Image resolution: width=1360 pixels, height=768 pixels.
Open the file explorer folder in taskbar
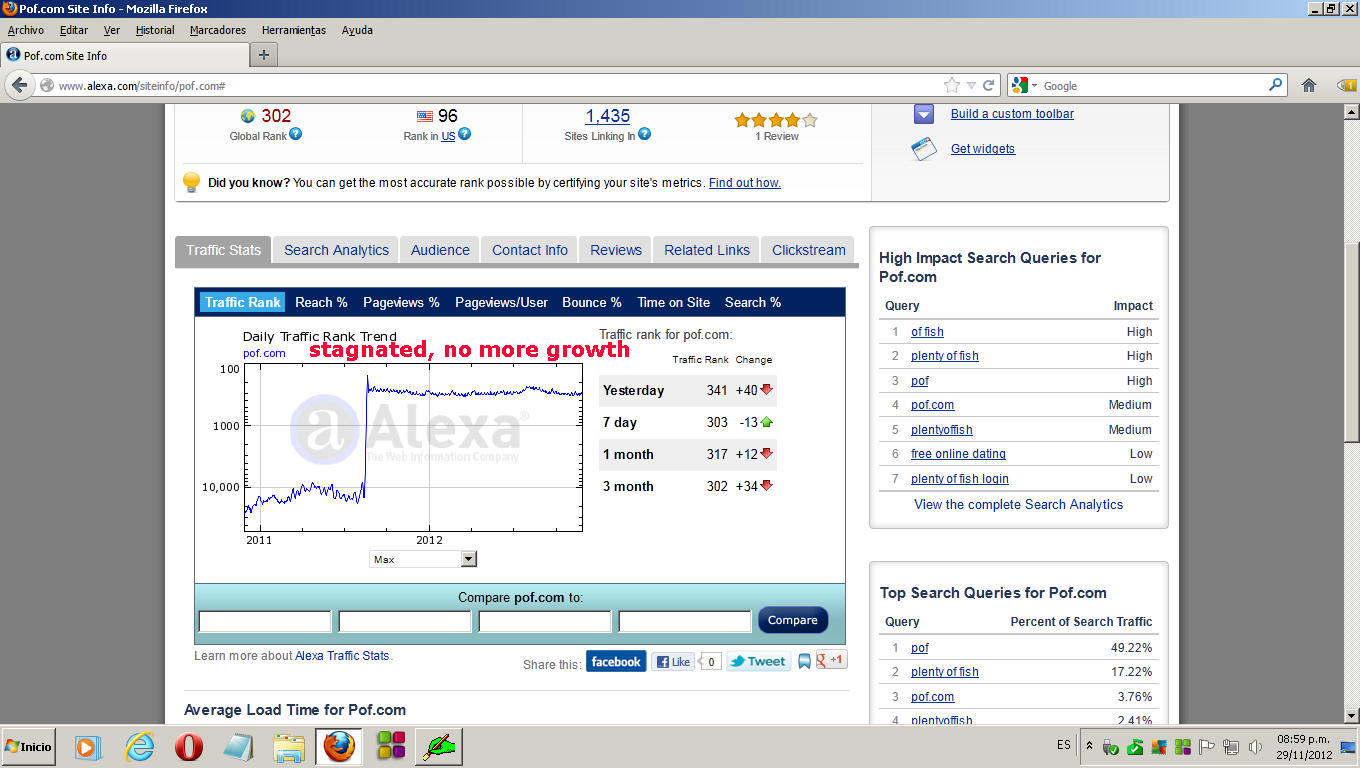289,747
